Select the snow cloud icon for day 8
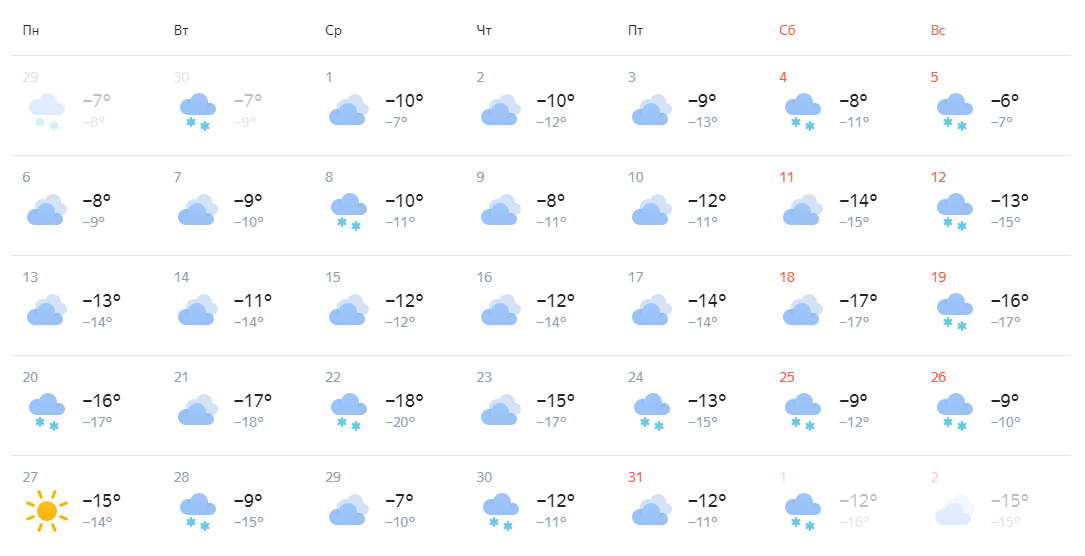The image size is (1085, 556). pos(349,212)
